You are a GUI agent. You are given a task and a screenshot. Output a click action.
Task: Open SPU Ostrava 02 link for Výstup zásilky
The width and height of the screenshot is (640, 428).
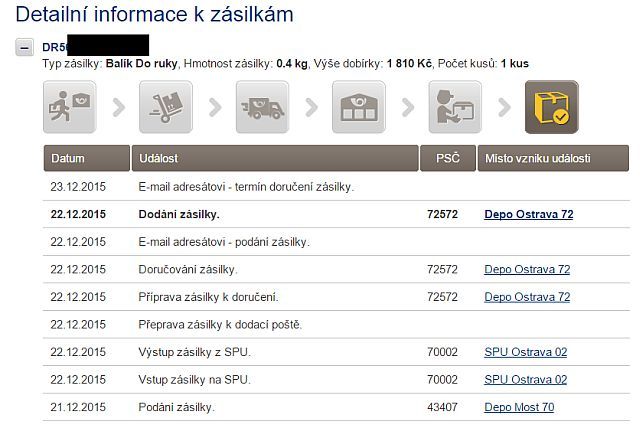coord(526,352)
